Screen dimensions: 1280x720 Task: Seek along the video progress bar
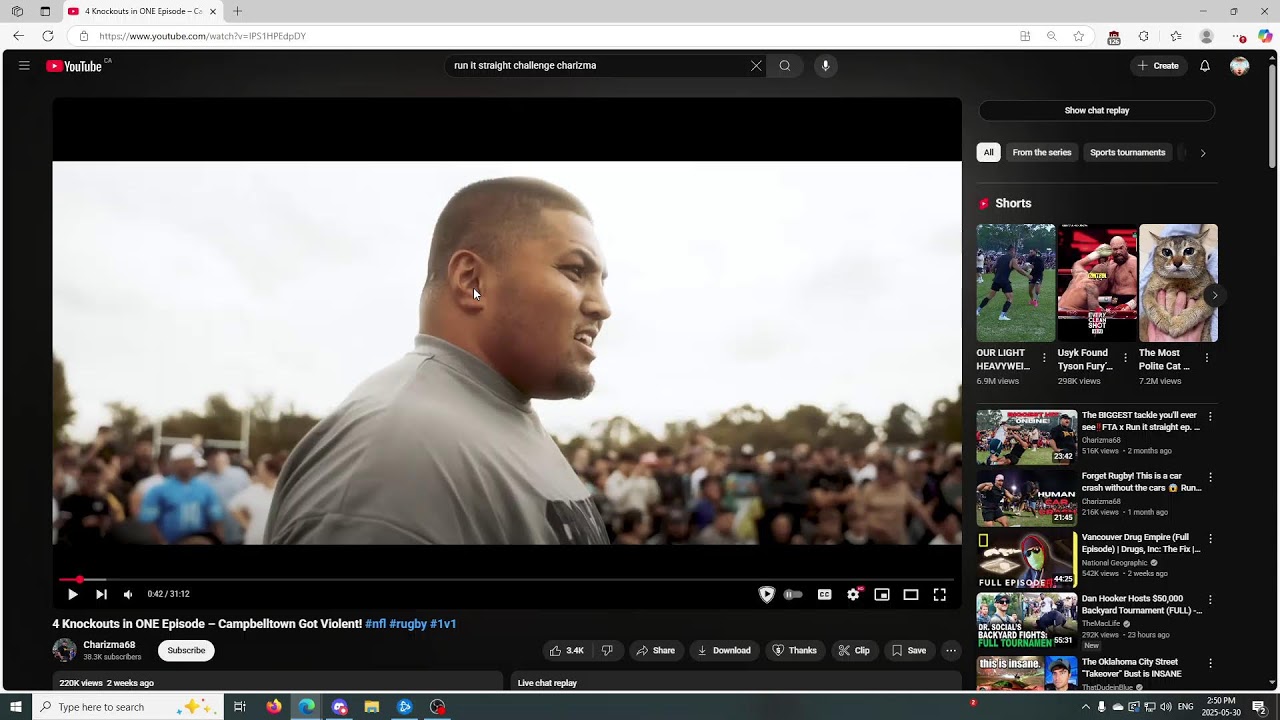coord(500,579)
